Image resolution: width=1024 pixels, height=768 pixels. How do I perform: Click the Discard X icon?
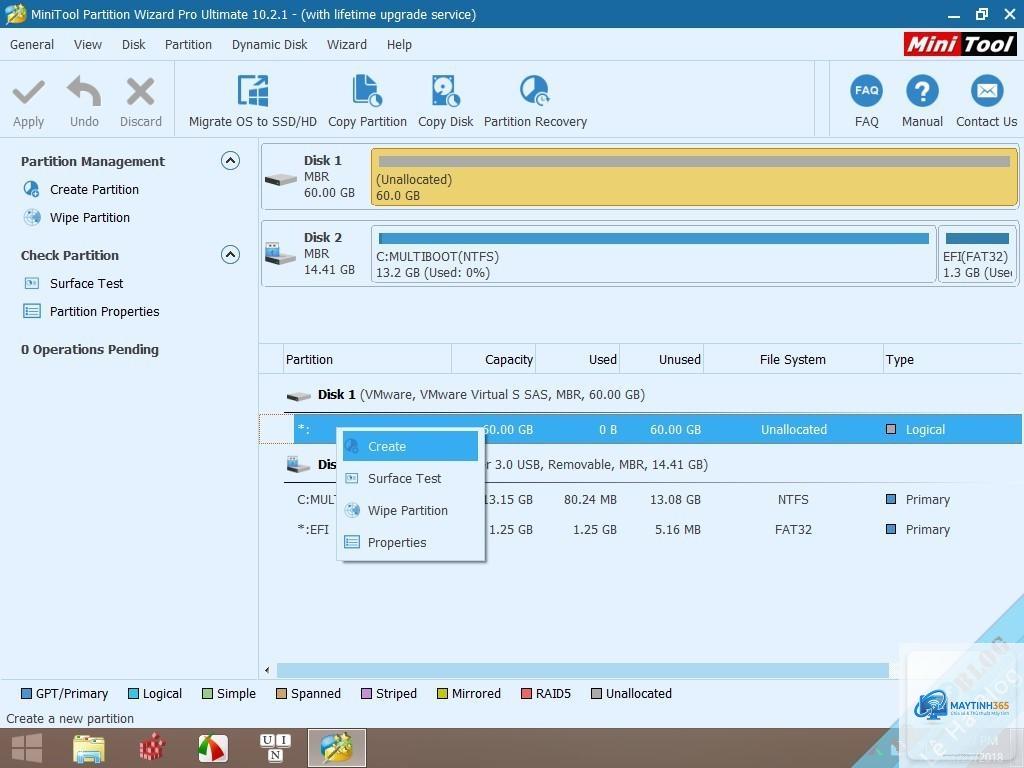(x=140, y=91)
